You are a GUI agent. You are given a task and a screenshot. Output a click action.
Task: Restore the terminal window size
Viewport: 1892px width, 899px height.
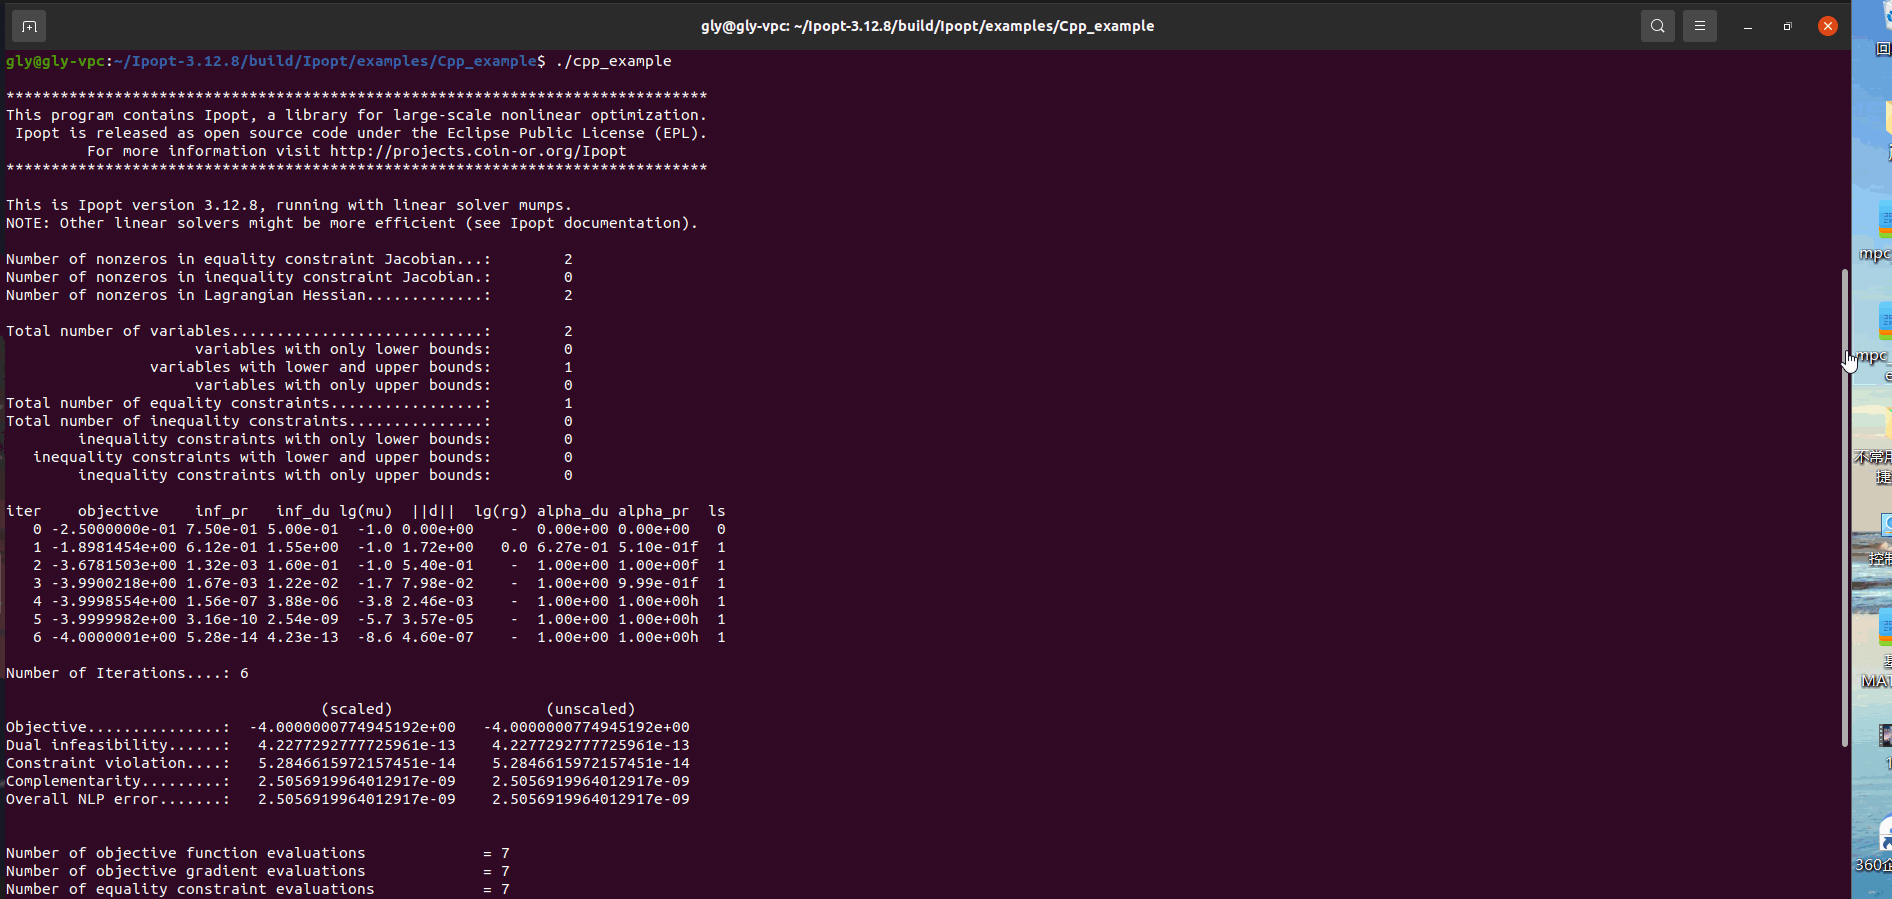pos(1787,27)
